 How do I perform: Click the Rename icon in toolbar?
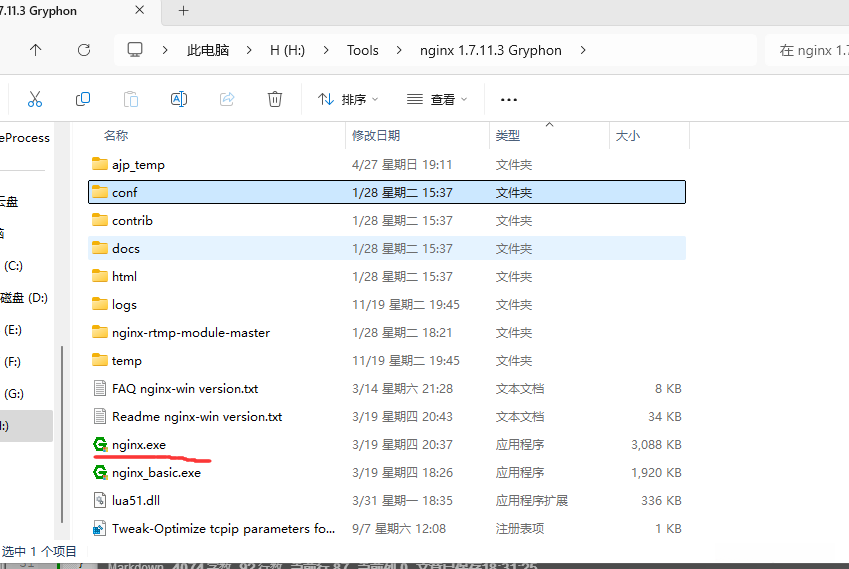[179, 99]
